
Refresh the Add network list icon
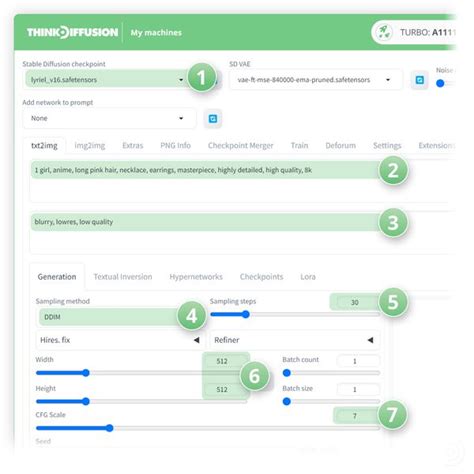tap(213, 119)
